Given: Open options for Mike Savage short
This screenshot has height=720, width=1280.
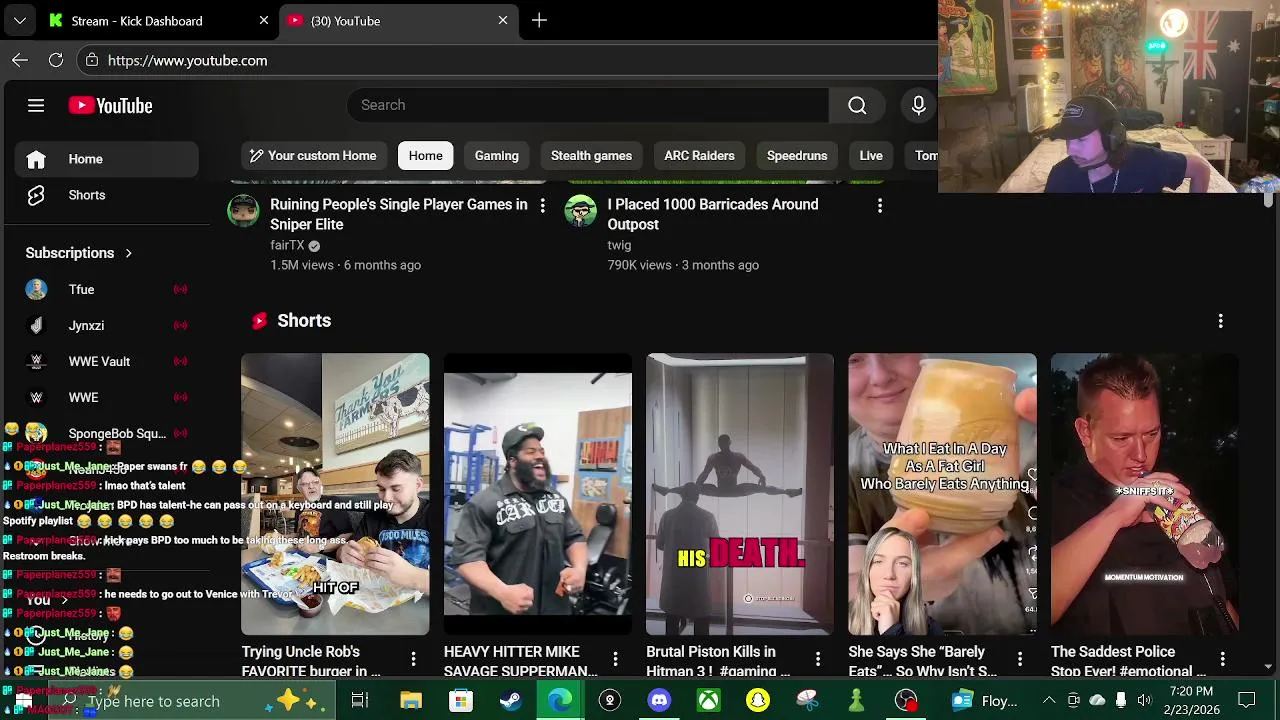Looking at the screenshot, I should pos(615,658).
